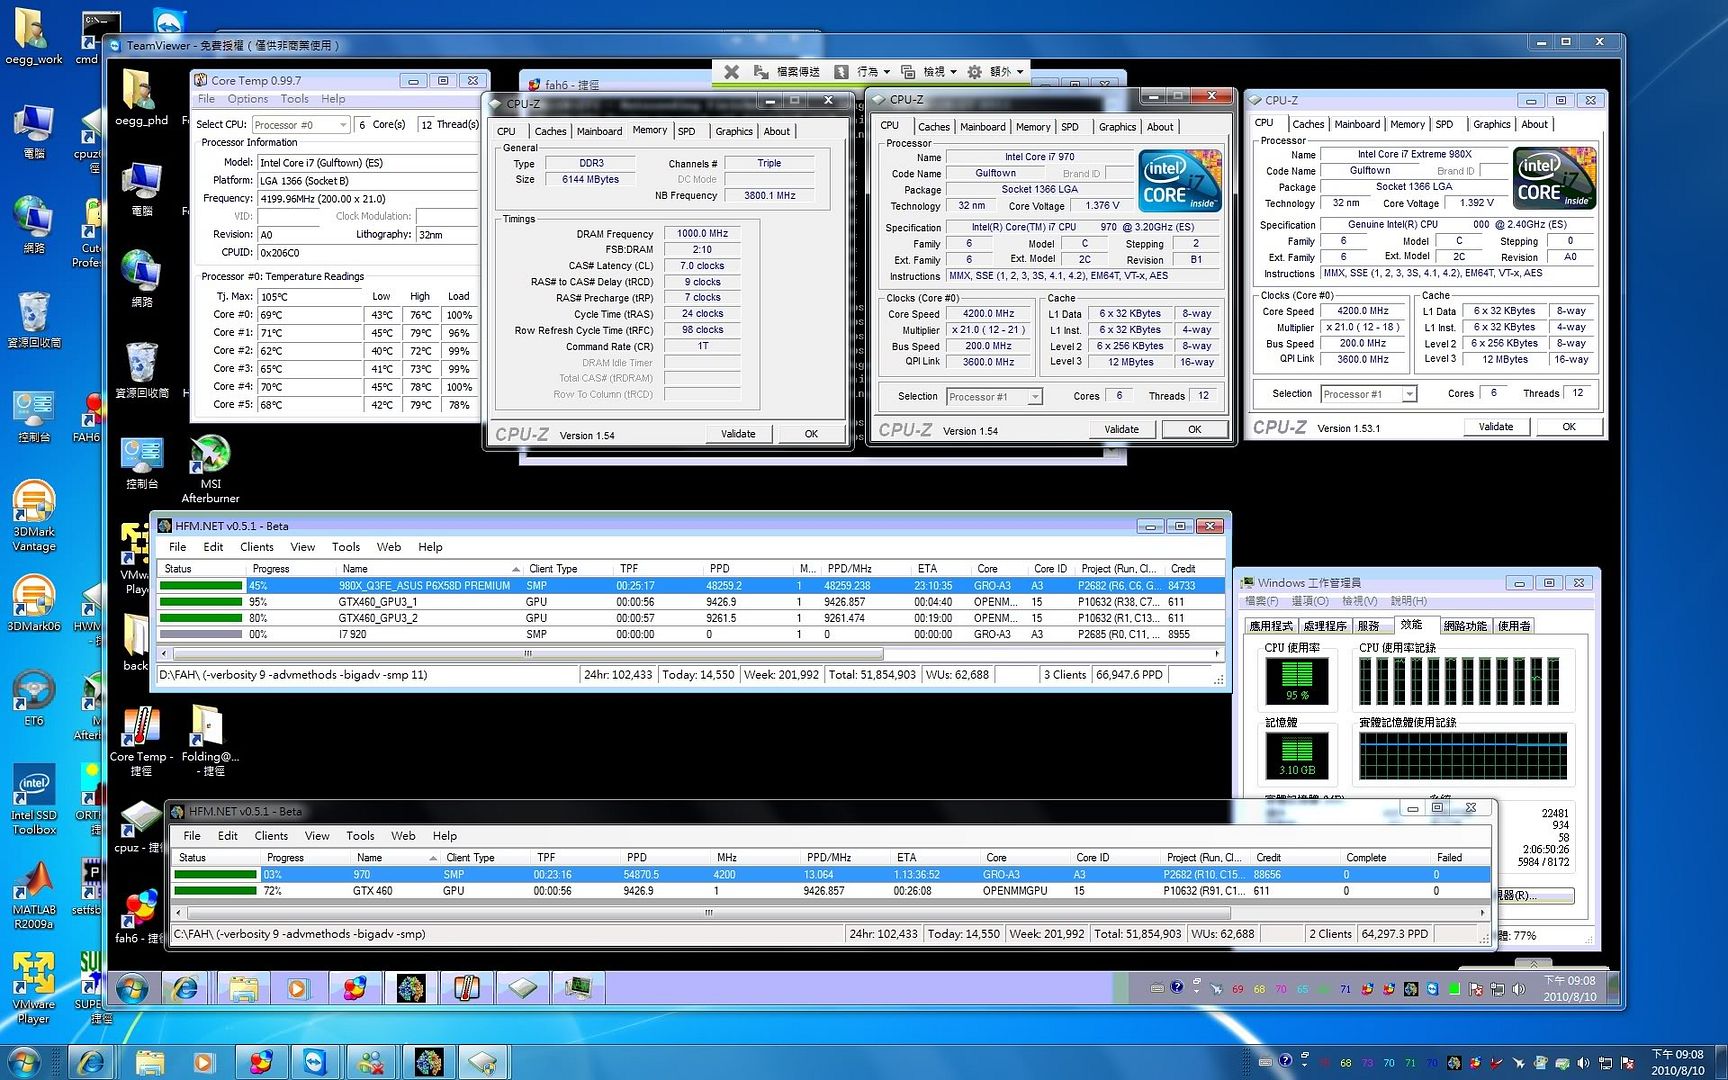Launch the ET6 desktop icon

33,697
